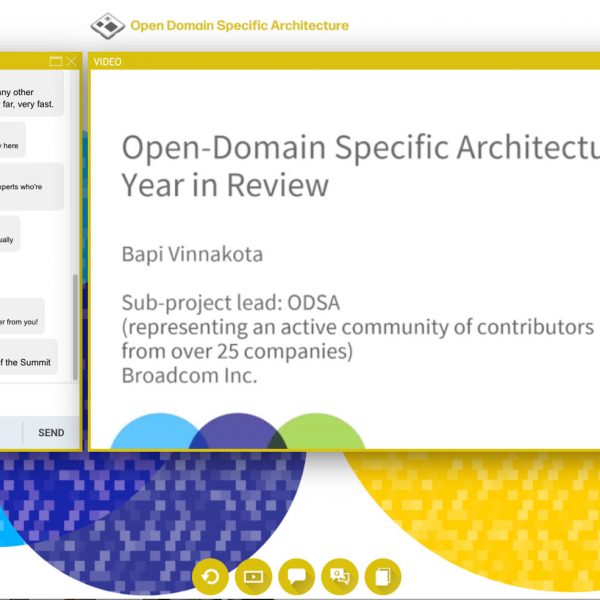Click the chat message input field
Screen dimensions: 600x600
[10, 433]
